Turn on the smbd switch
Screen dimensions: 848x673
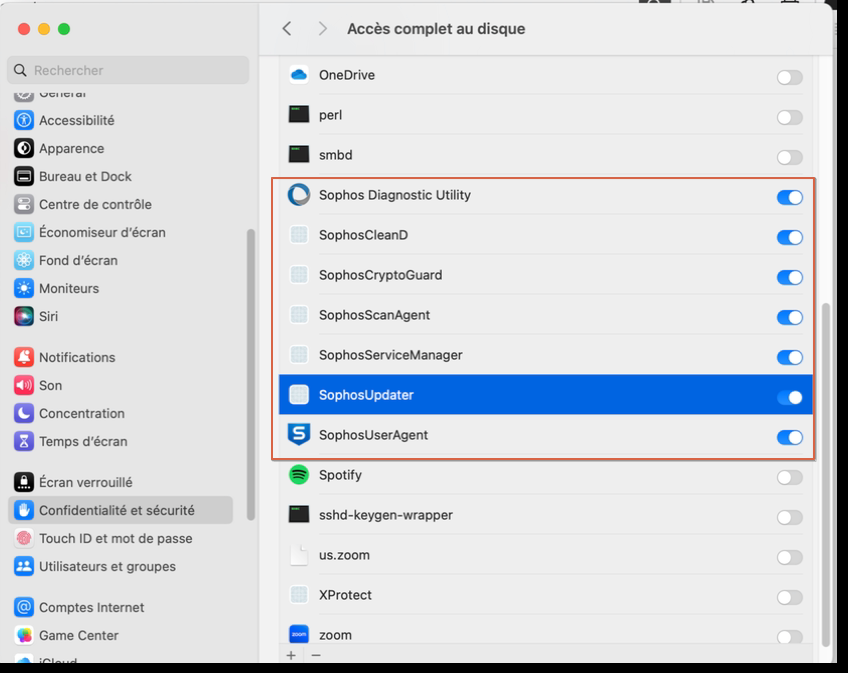coord(790,157)
